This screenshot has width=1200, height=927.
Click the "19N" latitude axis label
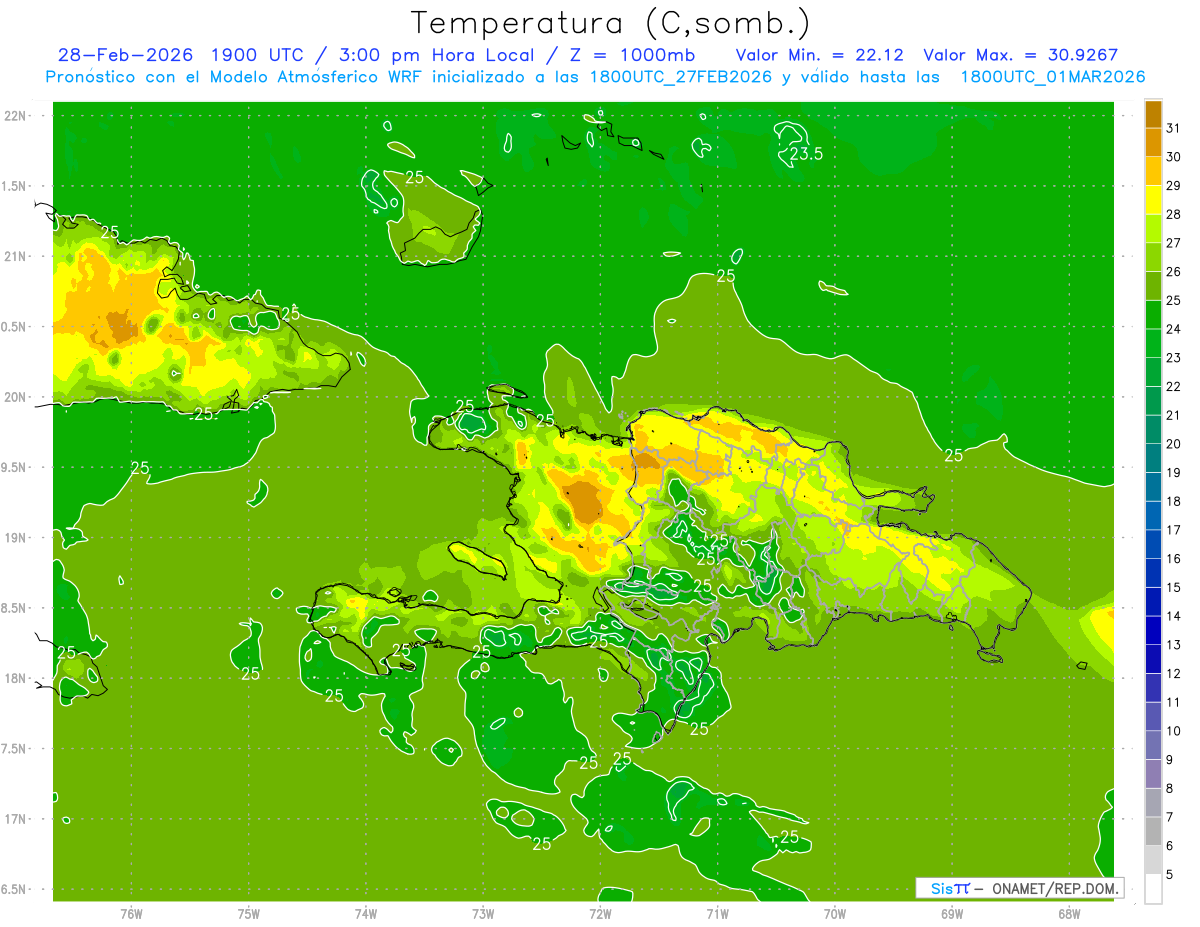coord(15,538)
